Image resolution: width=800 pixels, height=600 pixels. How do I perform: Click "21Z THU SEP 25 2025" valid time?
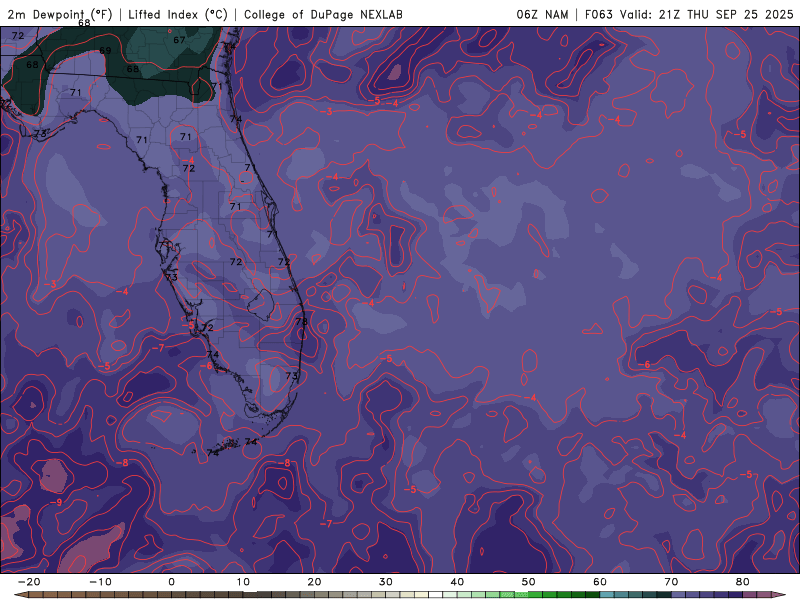coord(726,14)
